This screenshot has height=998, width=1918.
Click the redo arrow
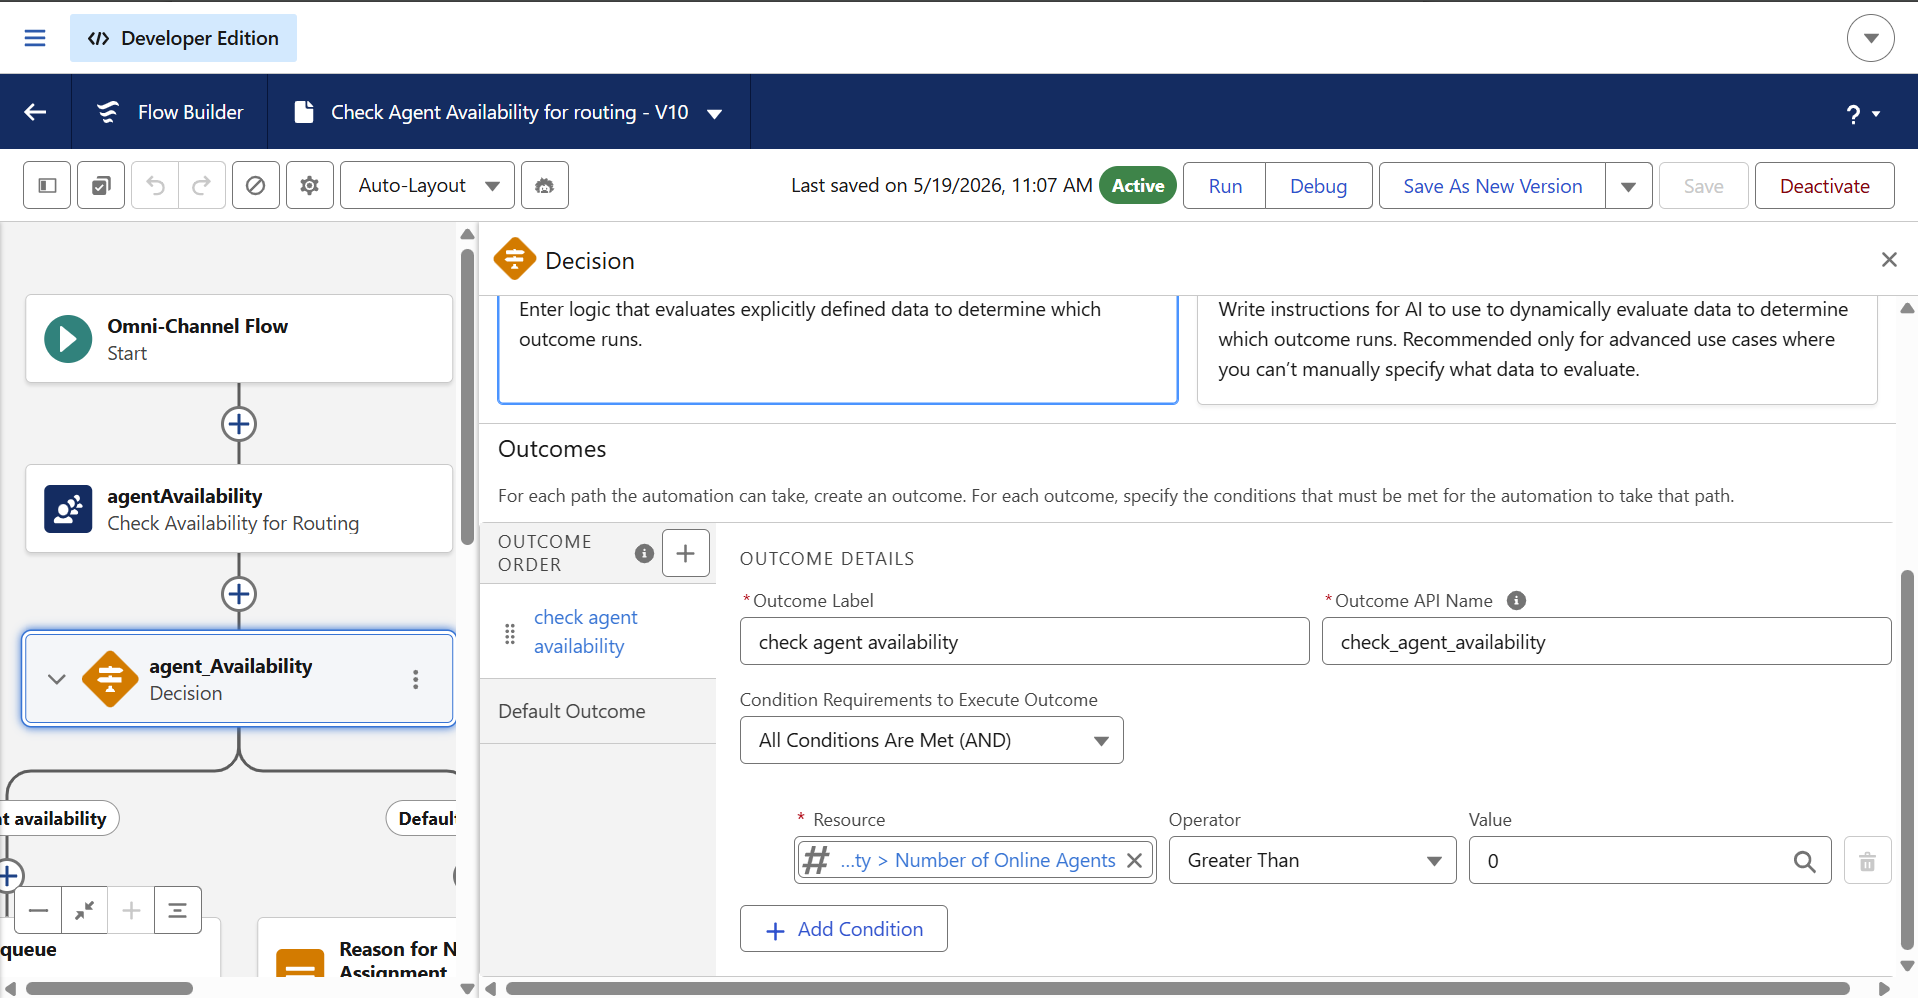coord(201,185)
